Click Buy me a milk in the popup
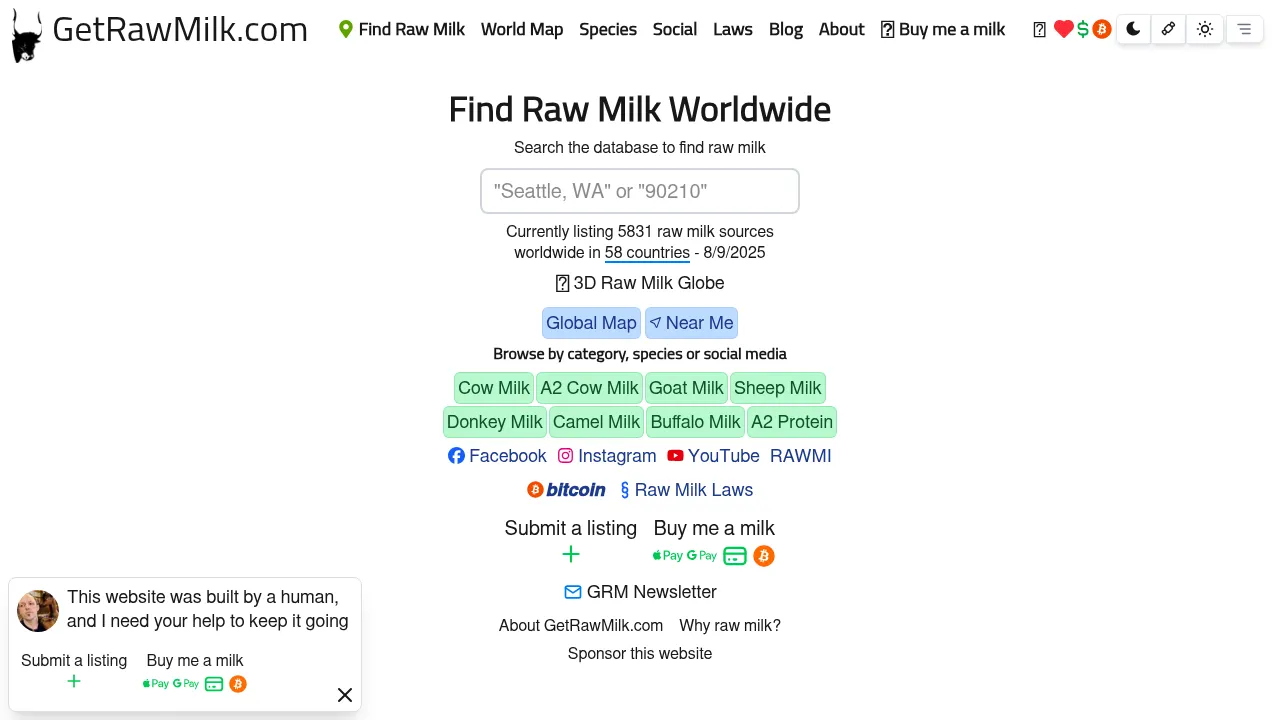This screenshot has height=720, width=1280. point(195,660)
